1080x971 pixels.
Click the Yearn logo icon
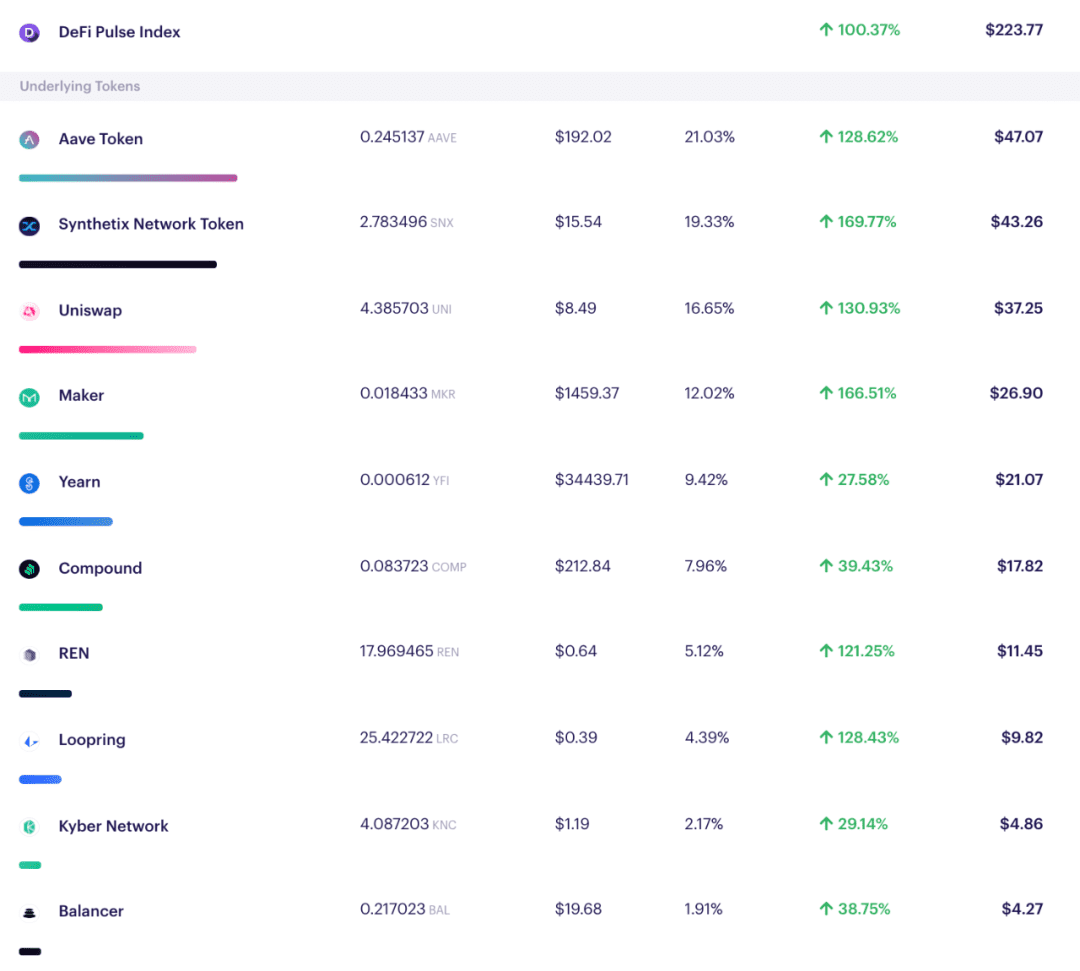[29, 483]
